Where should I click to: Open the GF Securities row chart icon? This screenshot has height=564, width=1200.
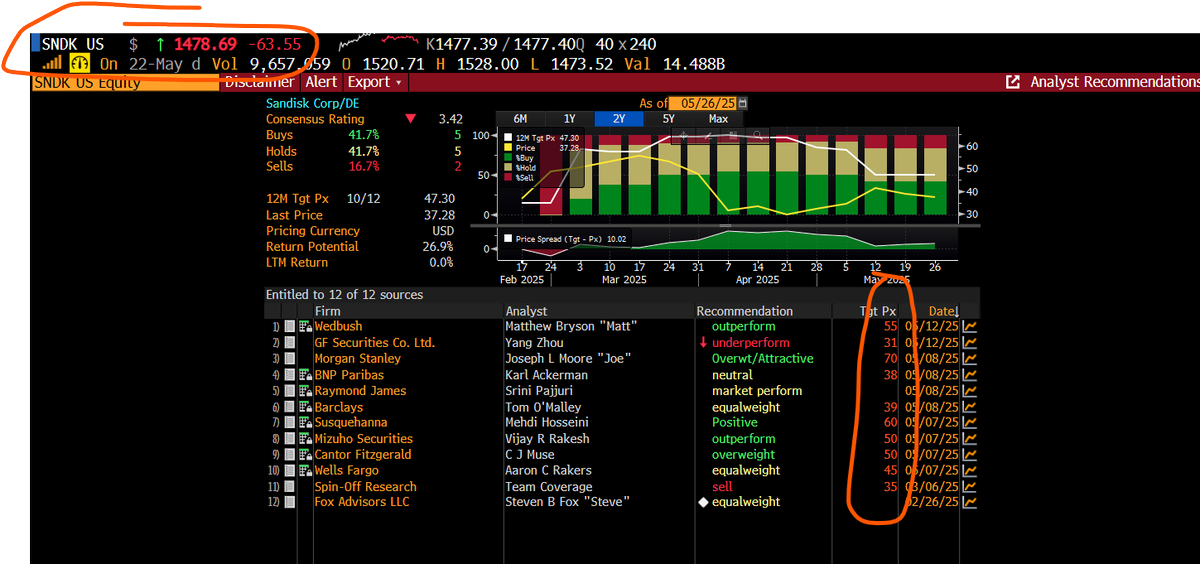click(x=969, y=342)
